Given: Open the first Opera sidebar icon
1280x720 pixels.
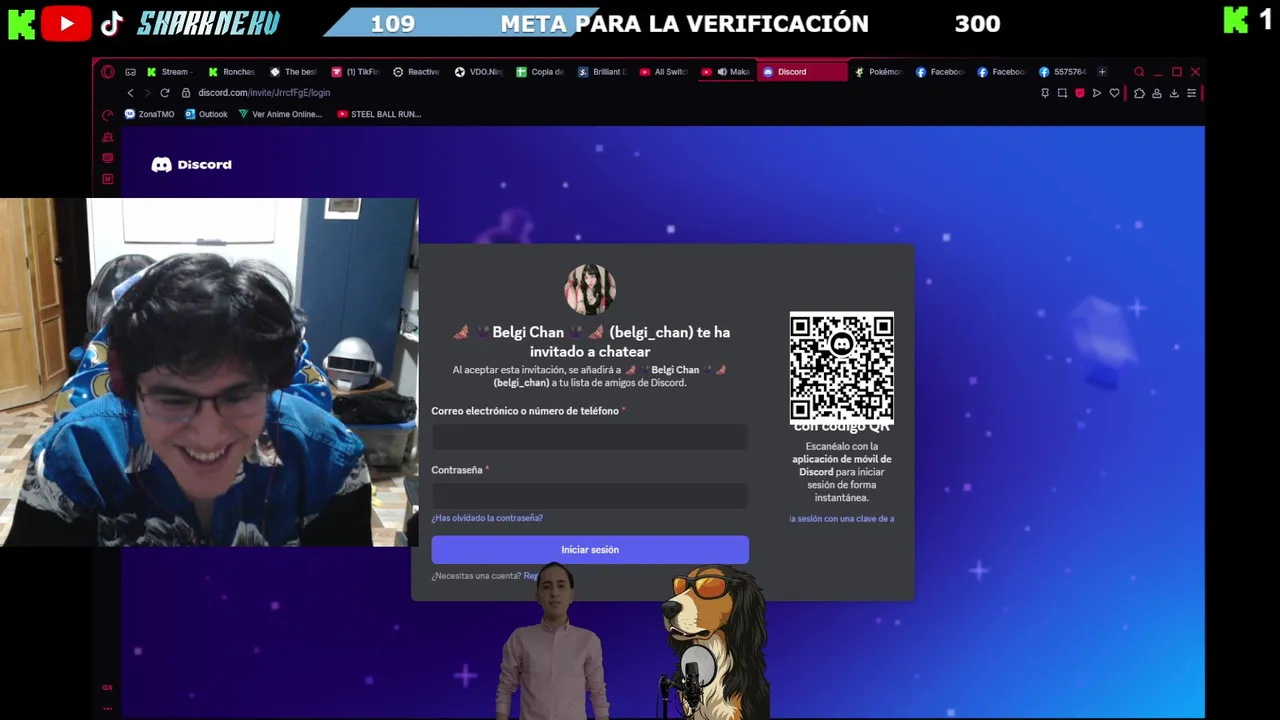Looking at the screenshot, I should tap(108, 137).
